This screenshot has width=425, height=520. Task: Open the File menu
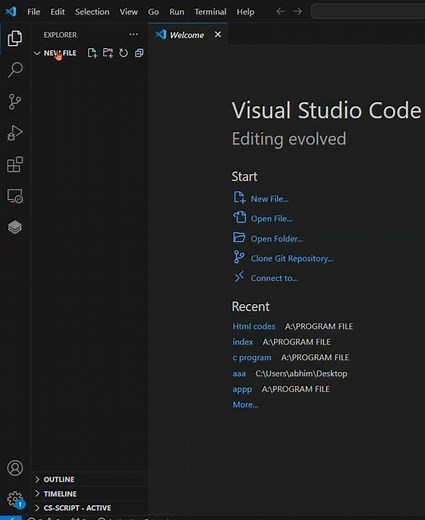34,12
